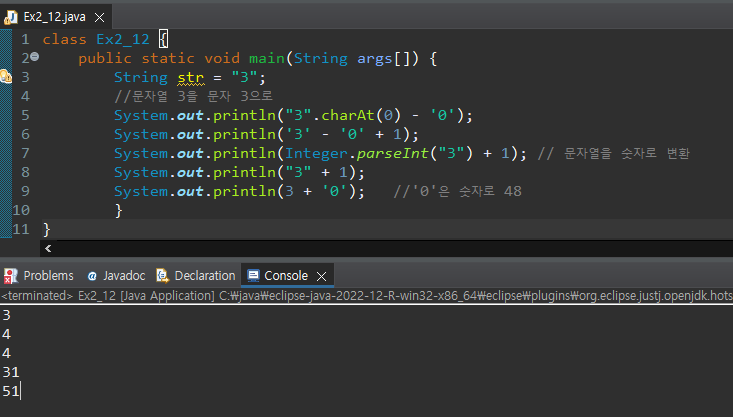Screen dimensions: 733x417
Task: Click the Declaration tab icon
Action: coord(162,276)
